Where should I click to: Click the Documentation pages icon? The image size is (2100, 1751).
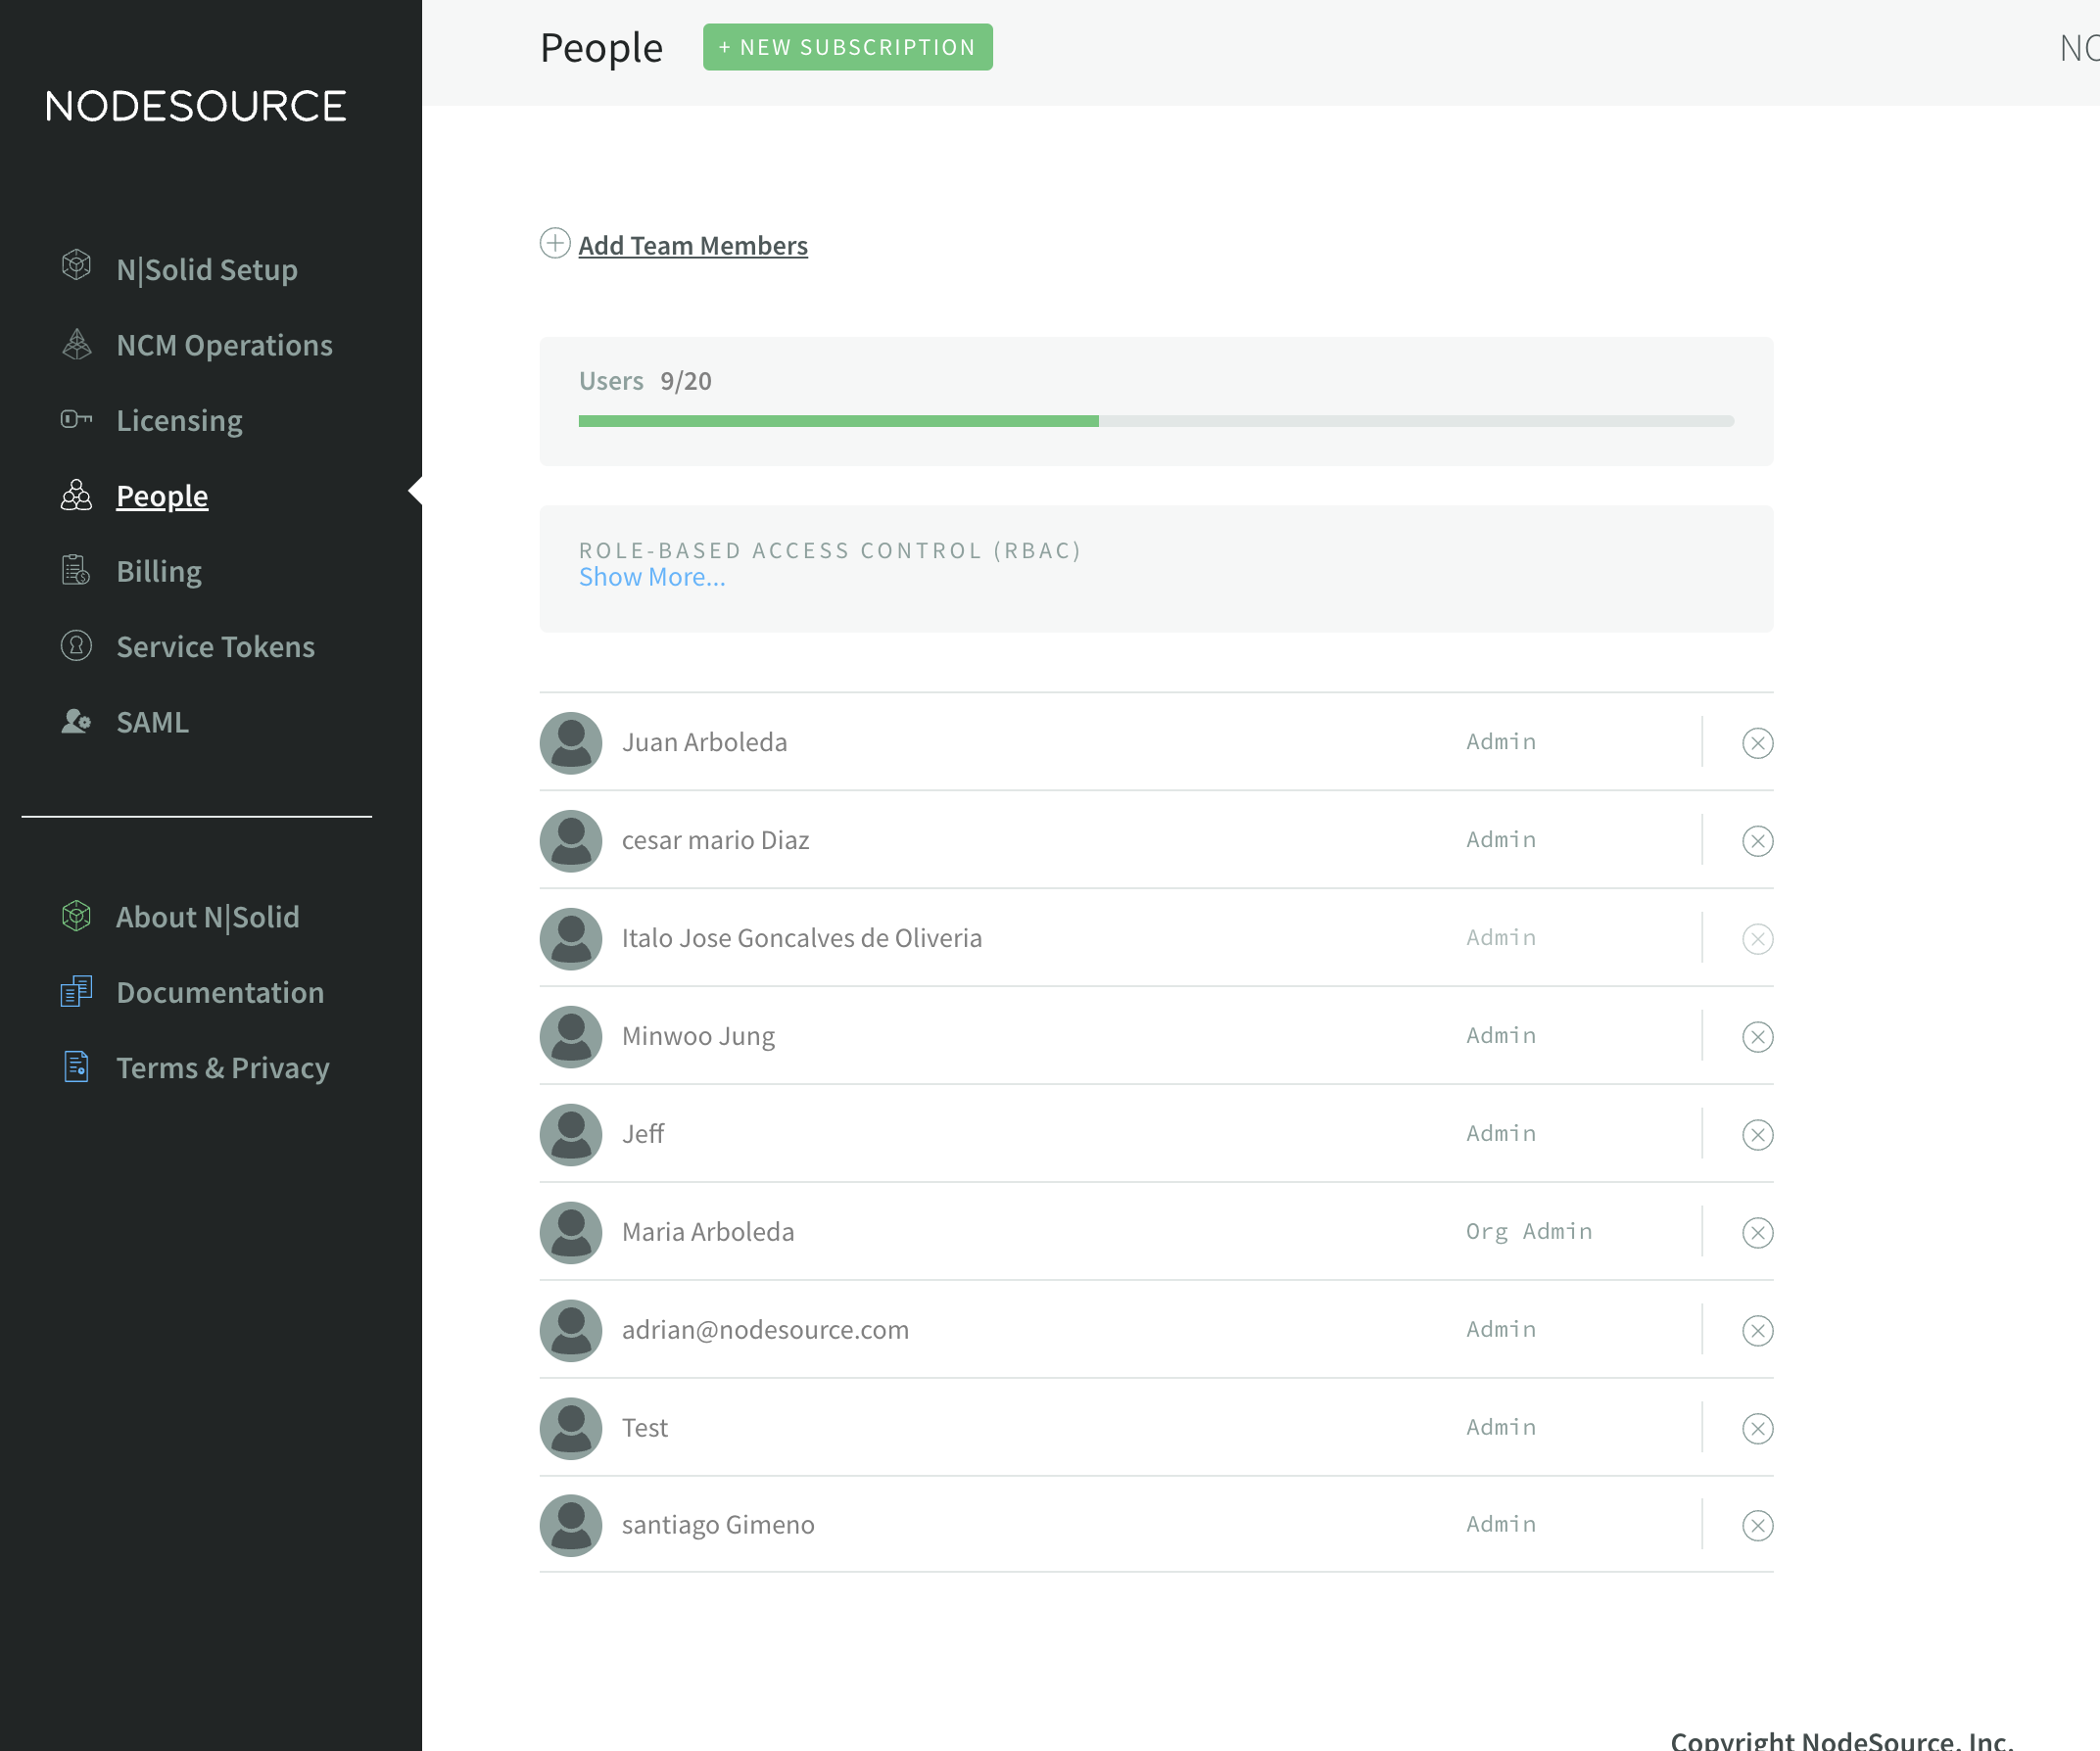tap(76, 991)
